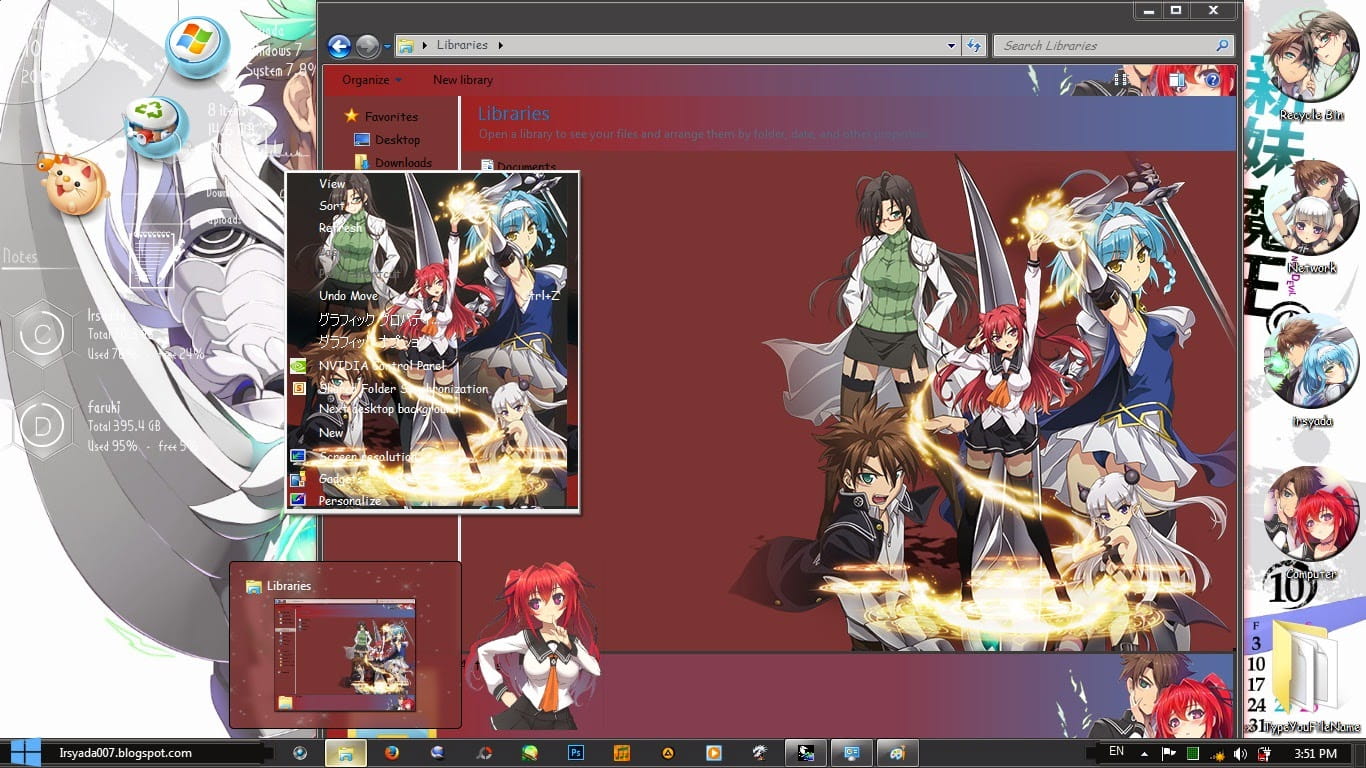The height and width of the screenshot is (768, 1366).
Task: Click the Back navigation button
Action: pyautogui.click(x=339, y=45)
